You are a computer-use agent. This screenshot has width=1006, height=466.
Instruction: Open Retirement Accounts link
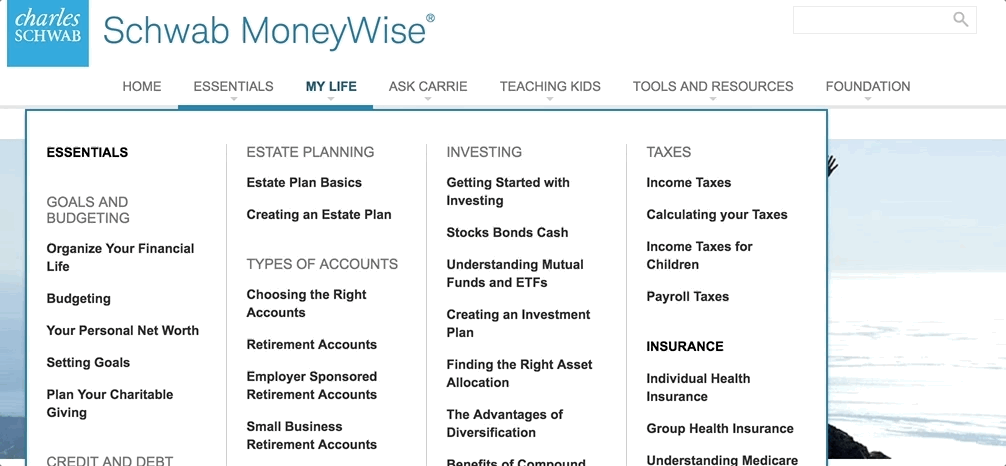click(311, 345)
